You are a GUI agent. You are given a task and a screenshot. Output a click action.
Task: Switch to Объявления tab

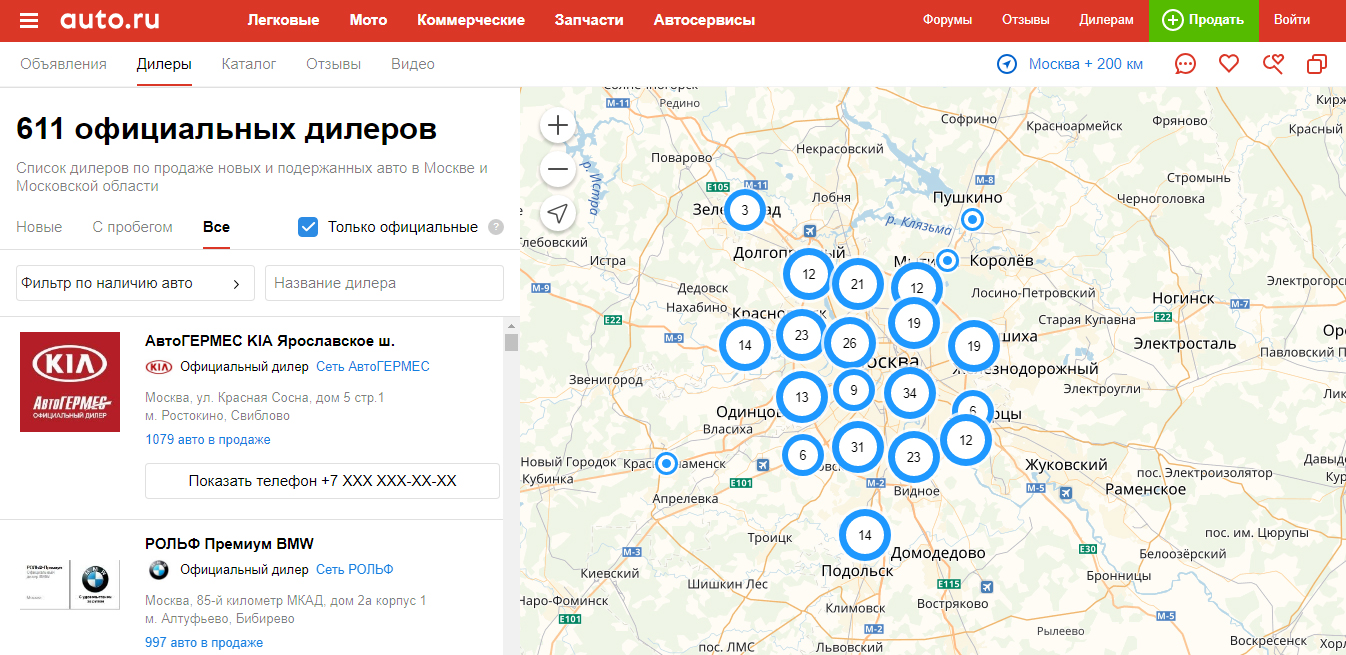[x=63, y=64]
